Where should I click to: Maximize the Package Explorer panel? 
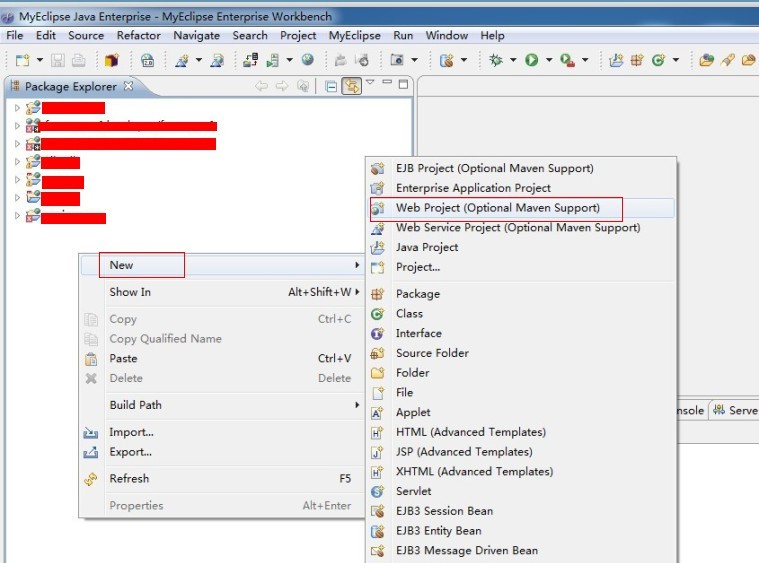coord(403,84)
